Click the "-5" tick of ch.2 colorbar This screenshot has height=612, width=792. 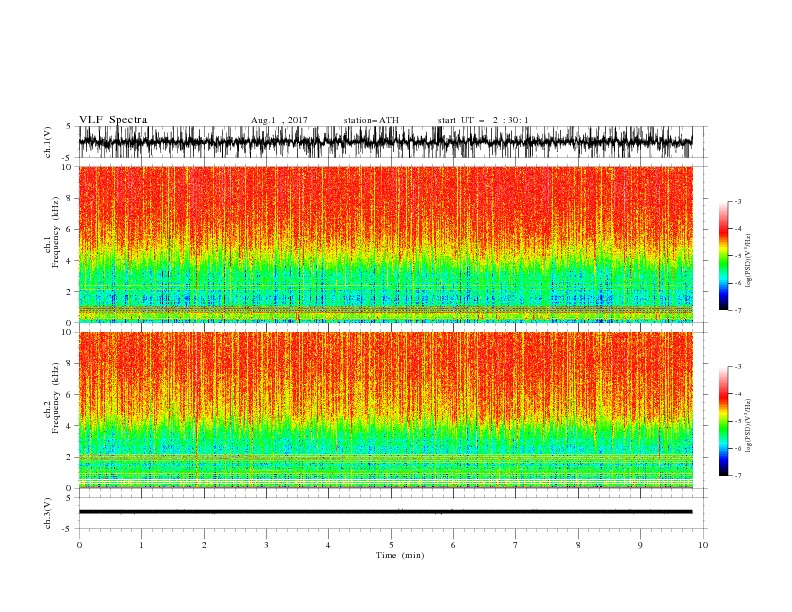click(x=737, y=421)
